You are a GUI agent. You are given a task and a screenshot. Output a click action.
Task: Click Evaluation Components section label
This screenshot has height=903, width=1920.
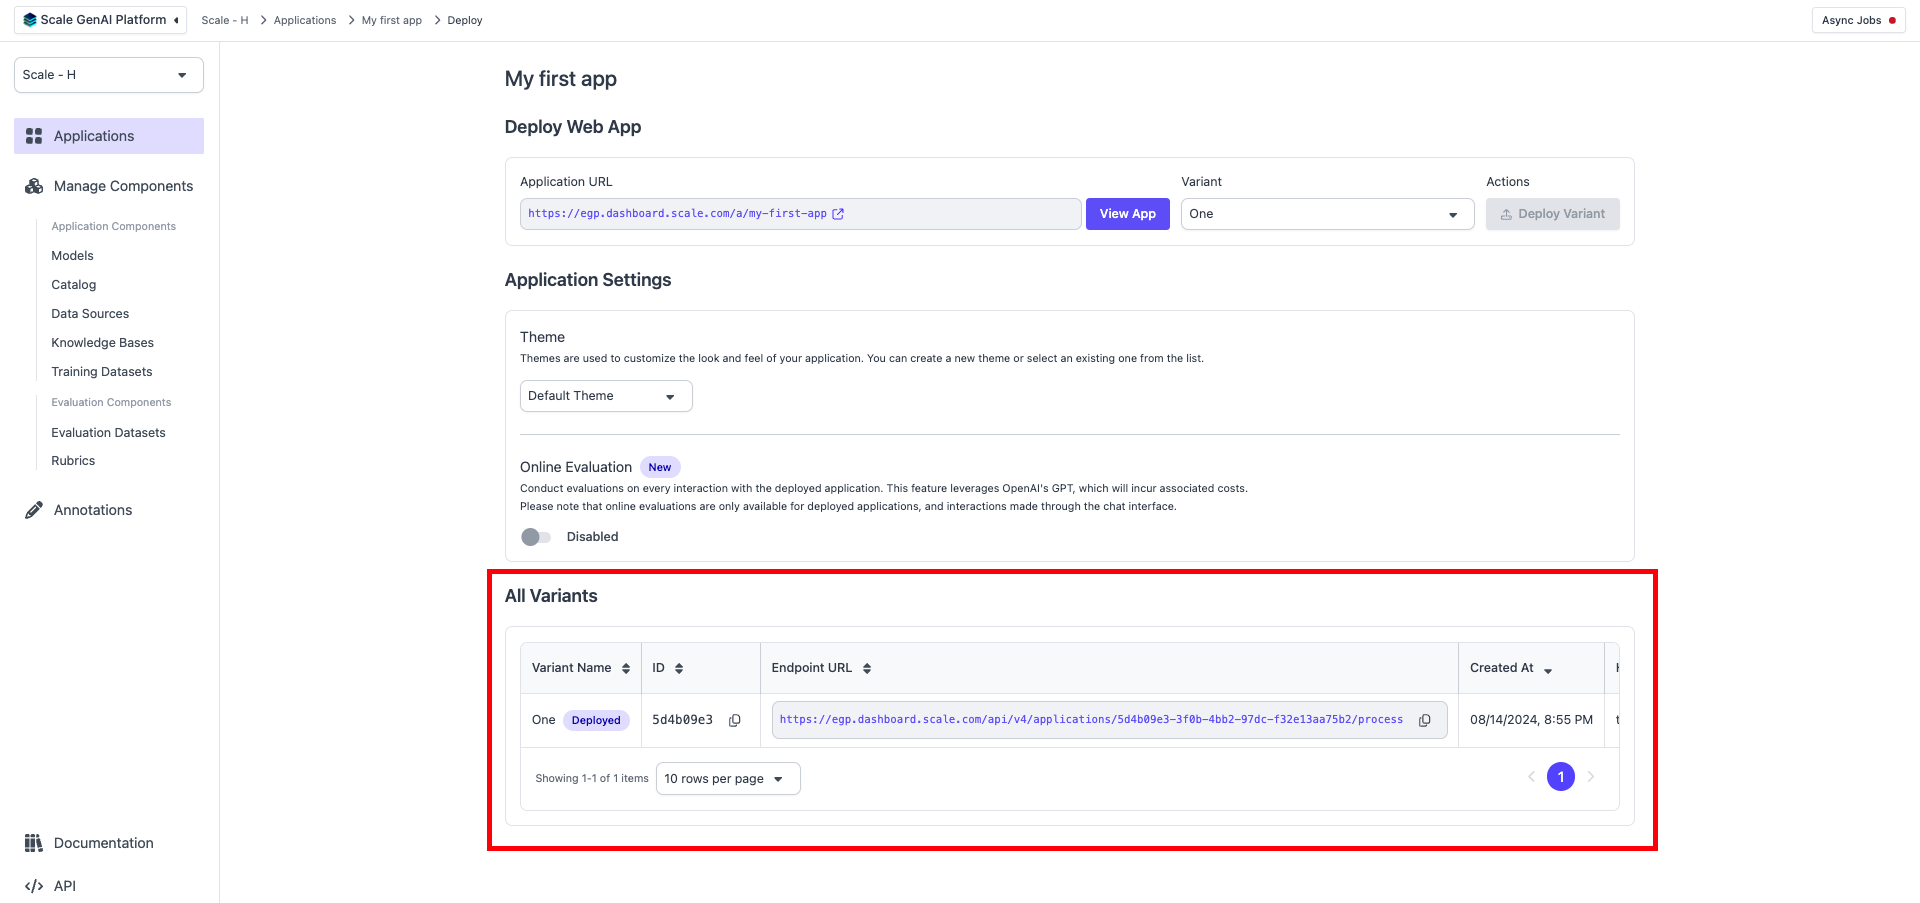[111, 403]
